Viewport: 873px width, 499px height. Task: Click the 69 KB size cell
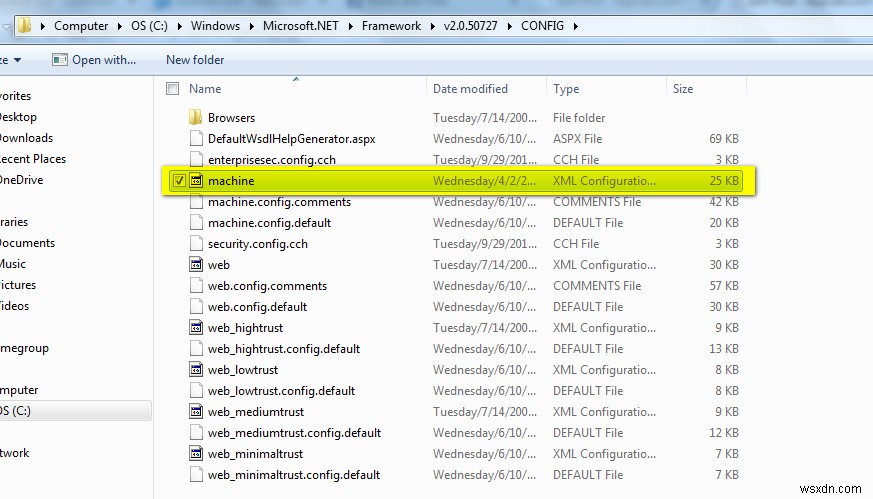[724, 139]
